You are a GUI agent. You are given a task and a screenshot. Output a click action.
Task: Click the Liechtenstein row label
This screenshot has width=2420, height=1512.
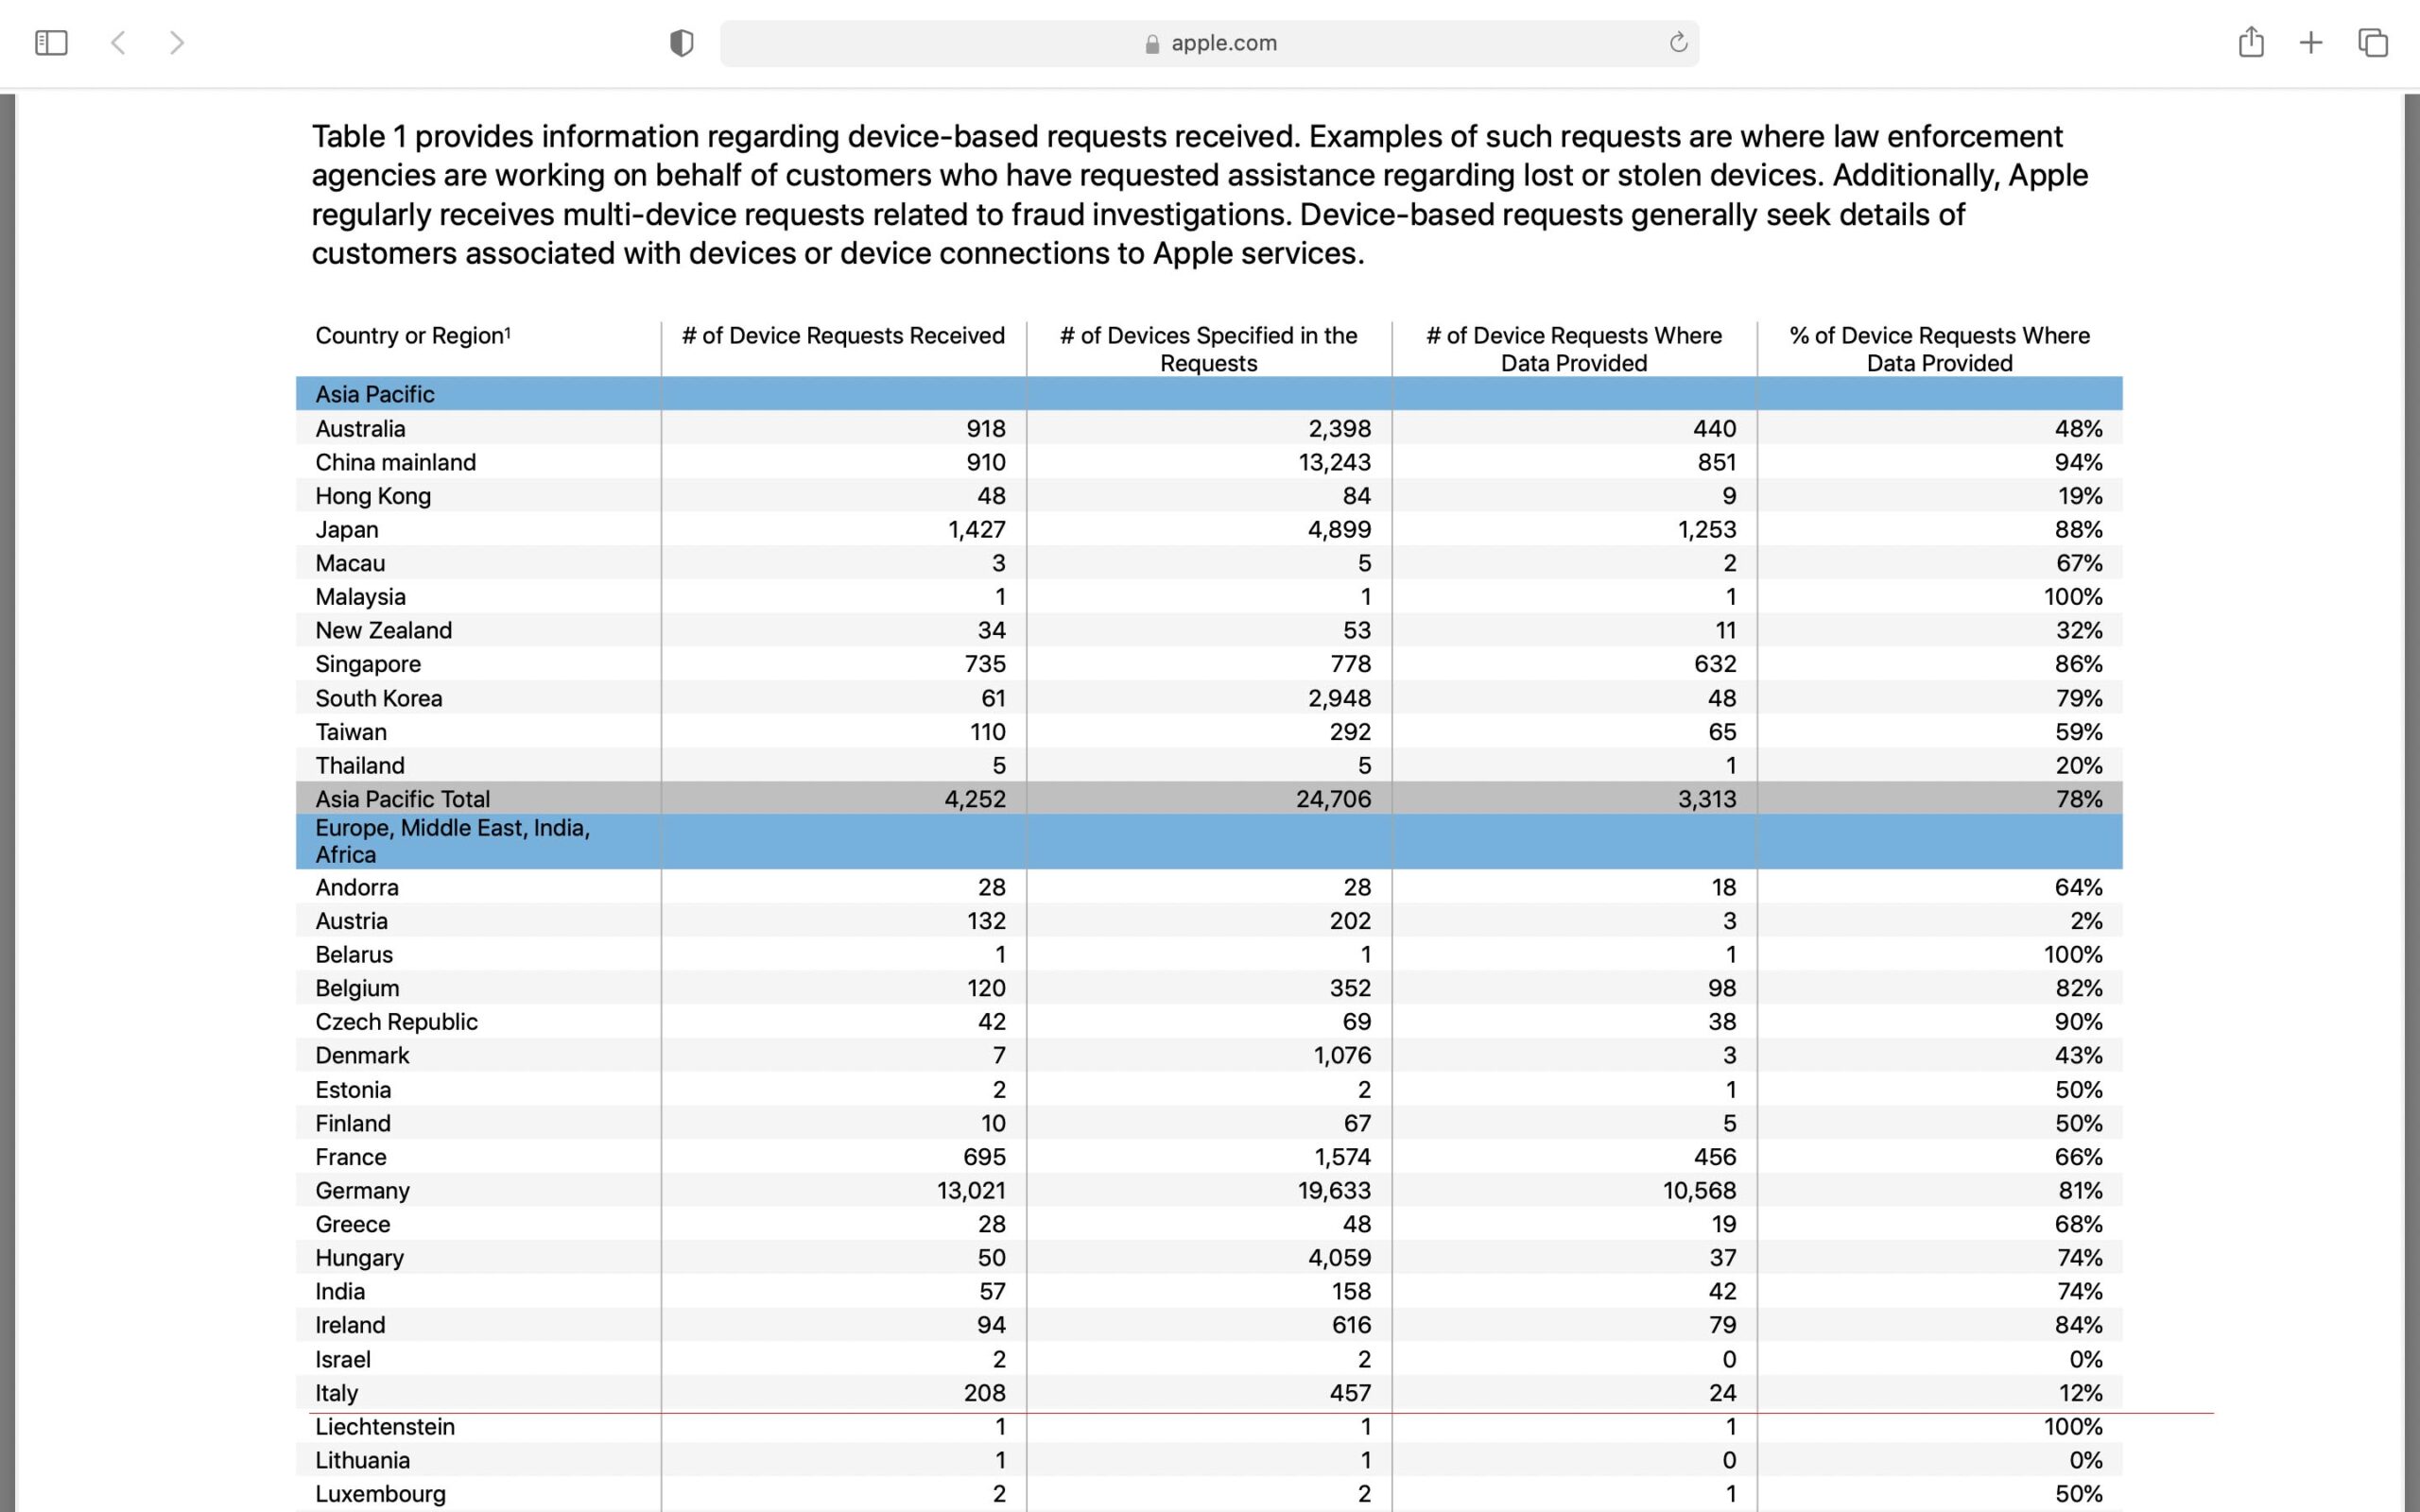[x=385, y=1427]
